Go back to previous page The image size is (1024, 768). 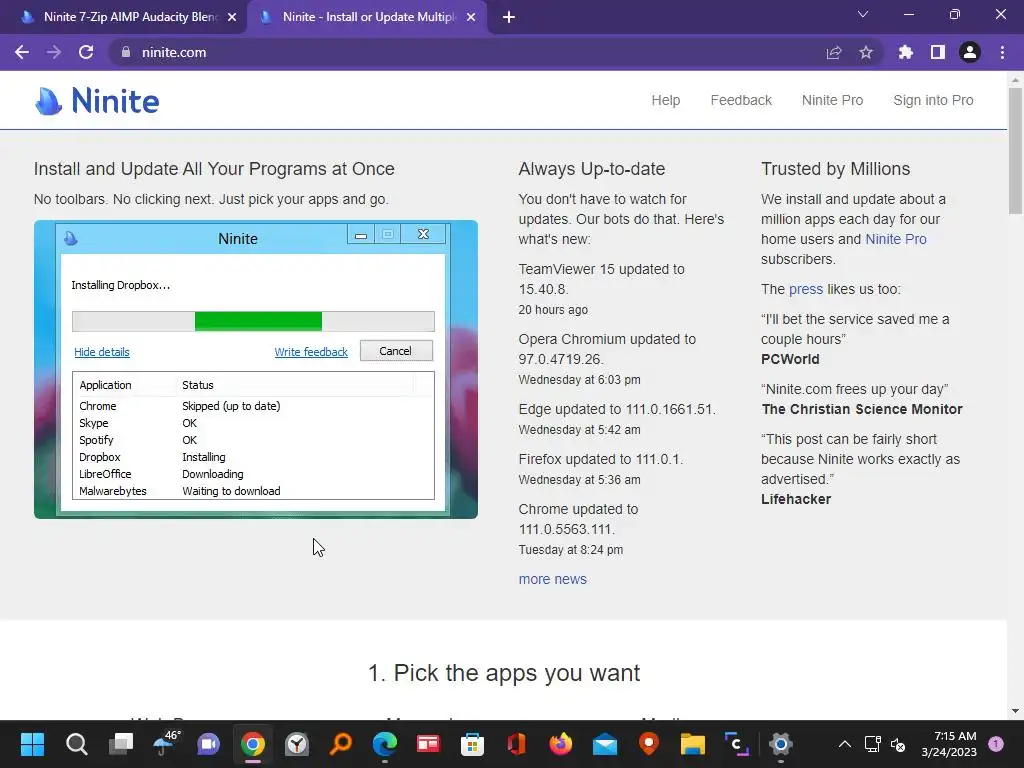click(x=22, y=52)
